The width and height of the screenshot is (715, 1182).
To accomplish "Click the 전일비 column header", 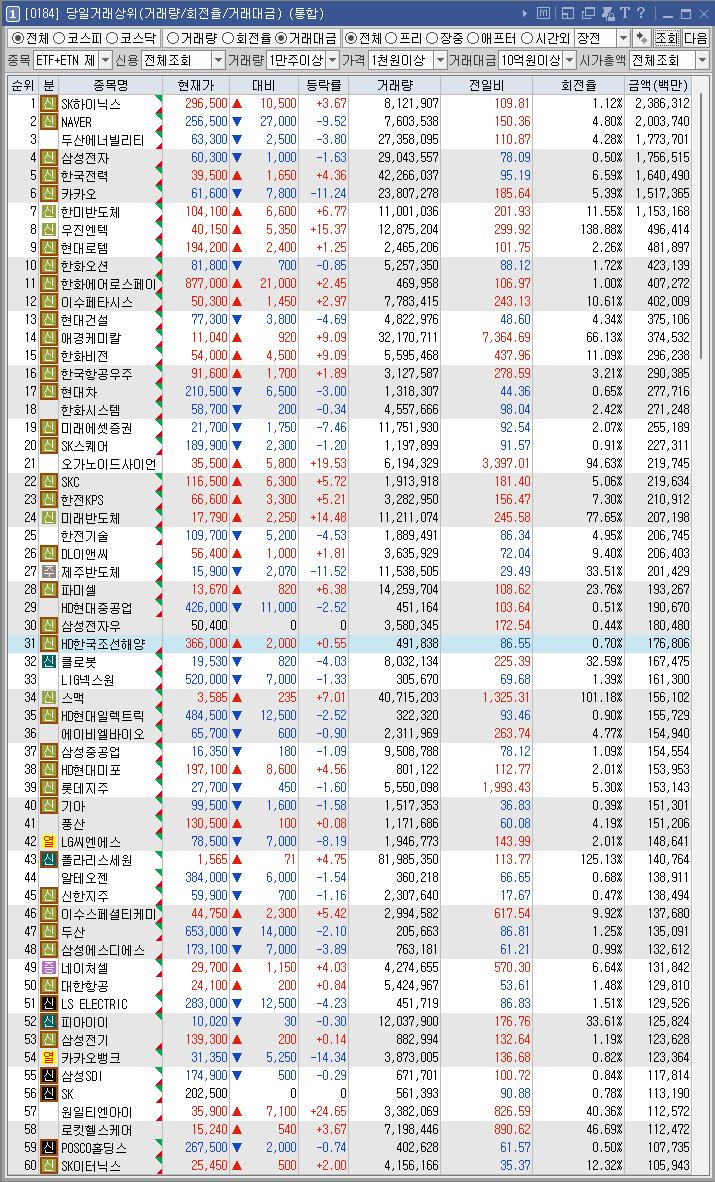I will pyautogui.click(x=486, y=86).
